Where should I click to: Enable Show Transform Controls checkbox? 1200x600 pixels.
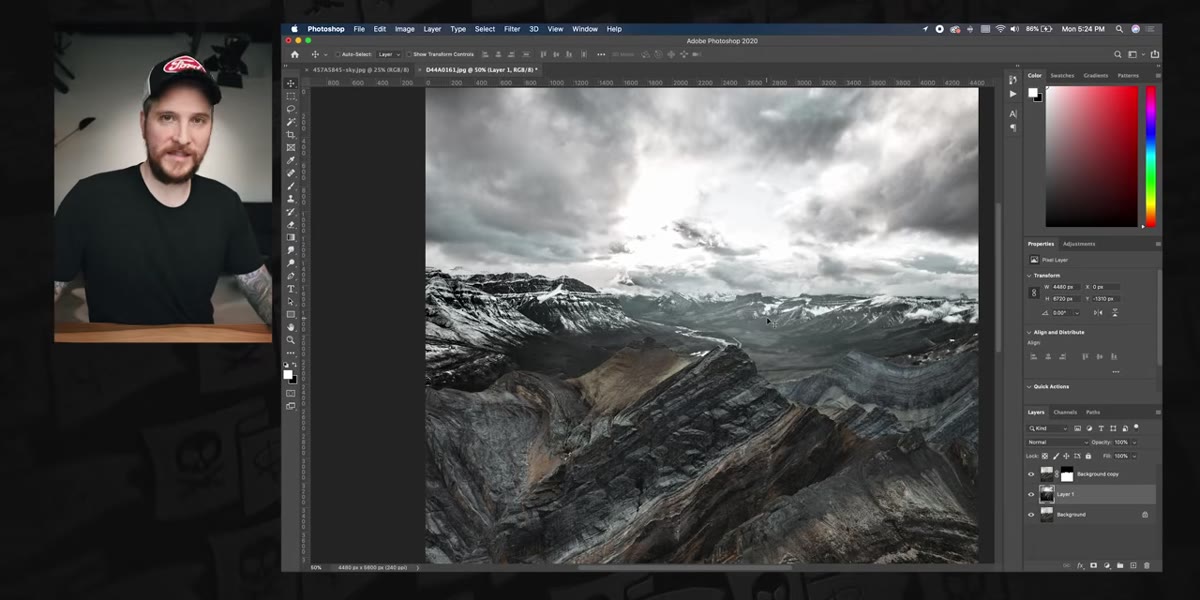tap(410, 54)
